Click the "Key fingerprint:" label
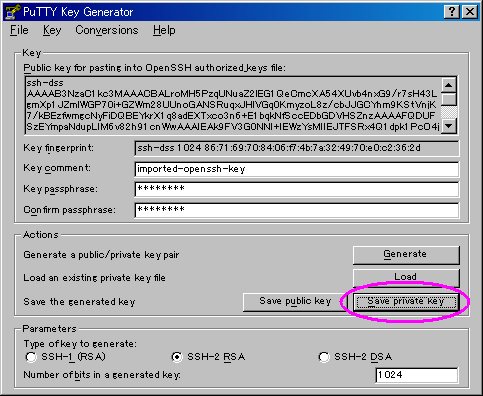This screenshot has width=483, height=396. tap(59, 148)
